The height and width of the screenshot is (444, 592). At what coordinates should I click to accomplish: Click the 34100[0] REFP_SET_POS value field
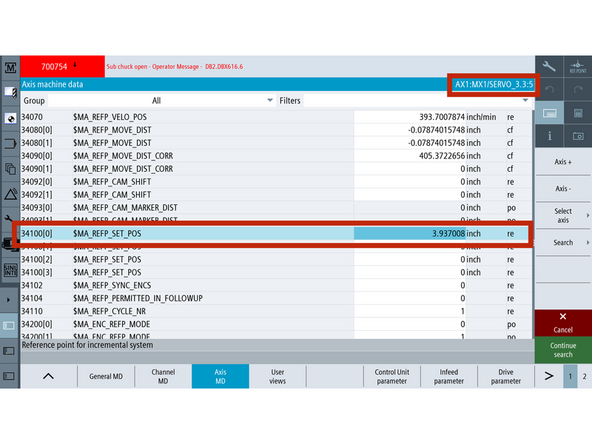click(410, 234)
